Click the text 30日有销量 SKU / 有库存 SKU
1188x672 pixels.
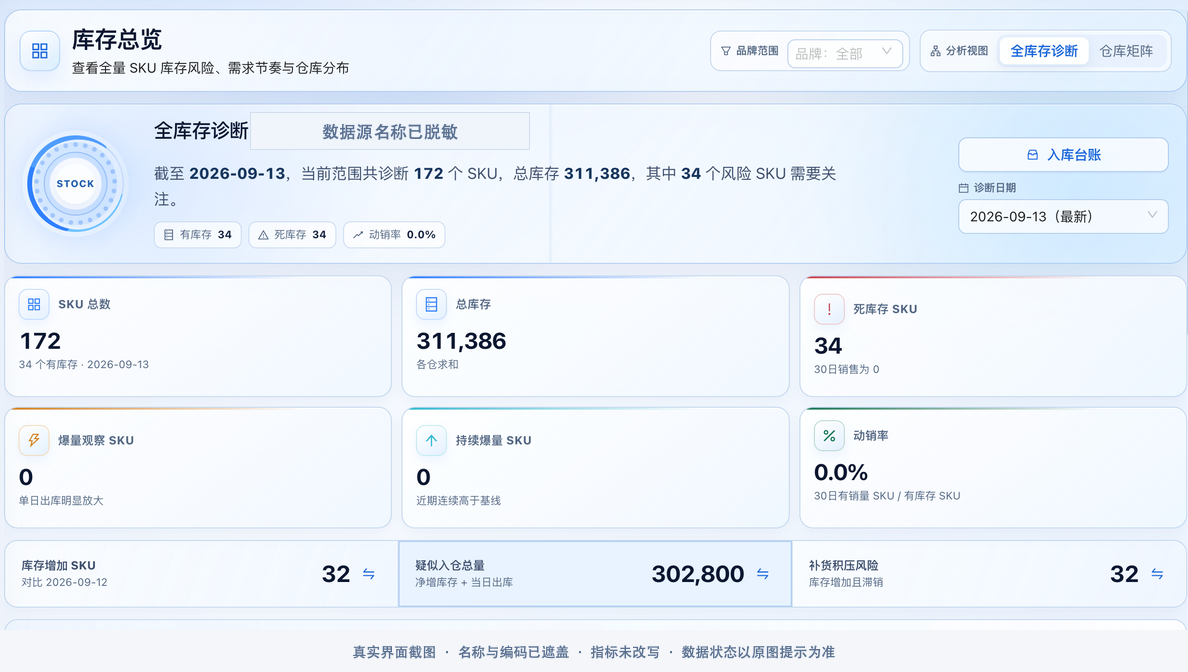pos(887,496)
